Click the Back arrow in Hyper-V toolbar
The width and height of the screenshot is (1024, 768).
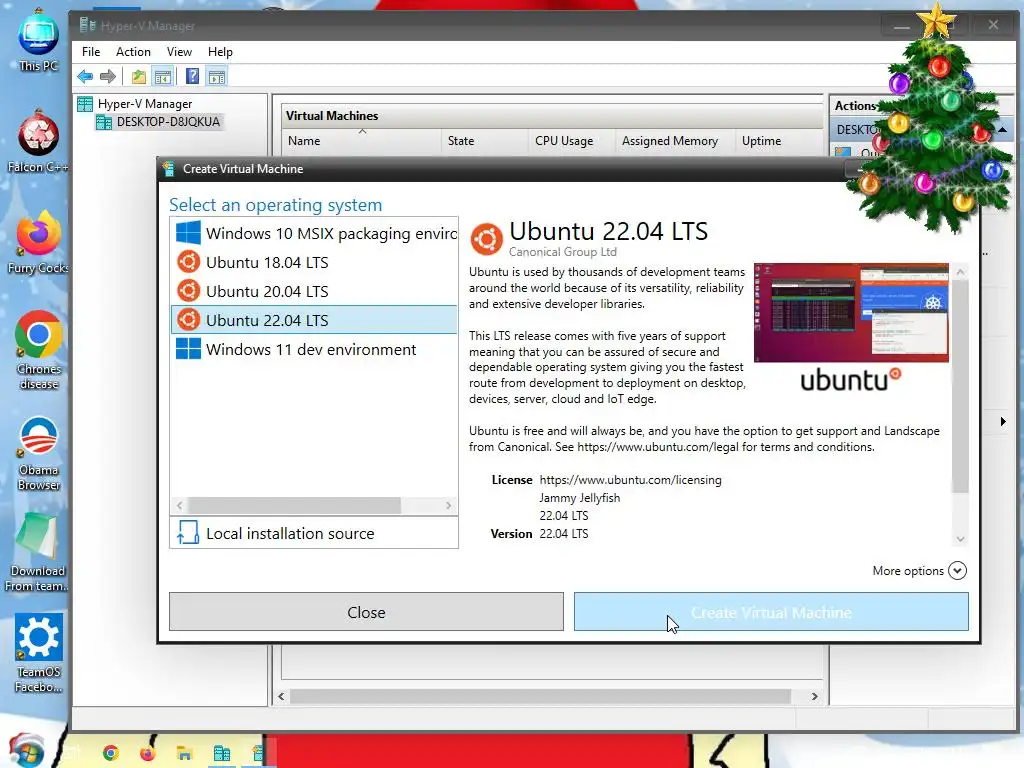(x=85, y=76)
